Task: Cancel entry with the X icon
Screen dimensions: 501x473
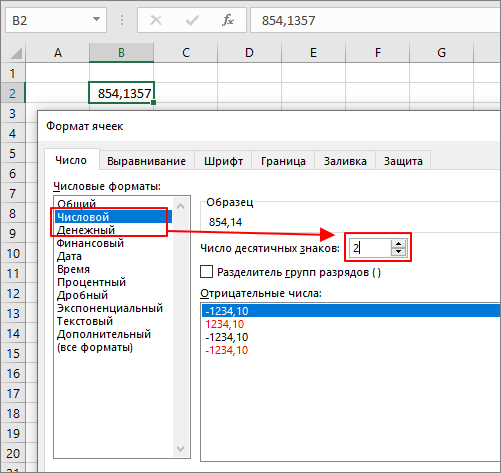Action: [x=156, y=20]
